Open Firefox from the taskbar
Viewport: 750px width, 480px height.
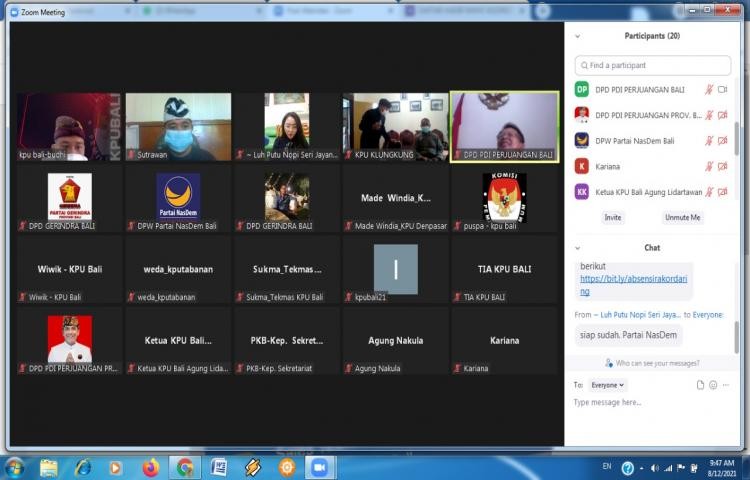coord(151,467)
